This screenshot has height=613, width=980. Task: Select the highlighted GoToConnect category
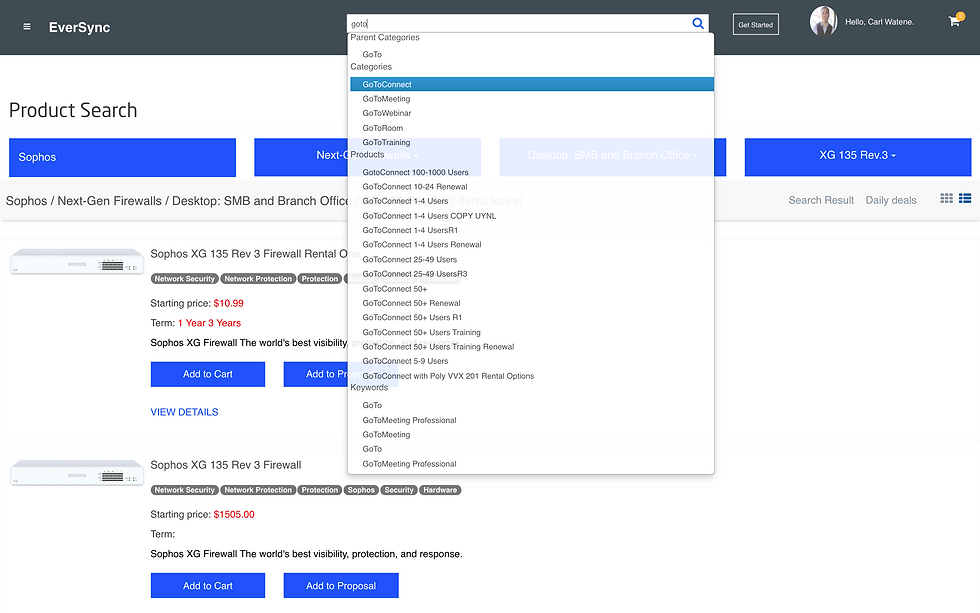point(532,84)
